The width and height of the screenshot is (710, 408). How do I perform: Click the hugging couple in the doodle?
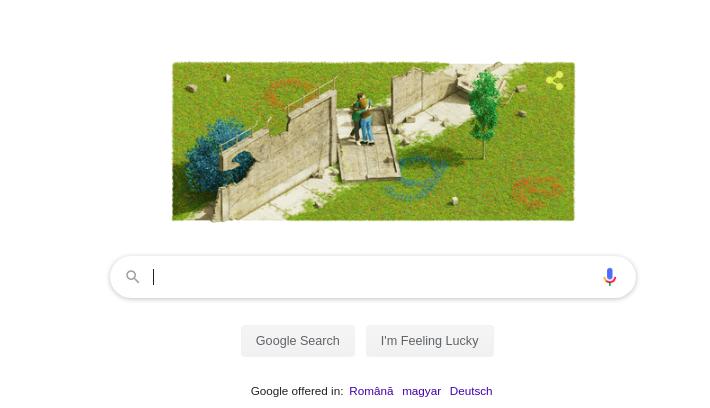click(363, 119)
